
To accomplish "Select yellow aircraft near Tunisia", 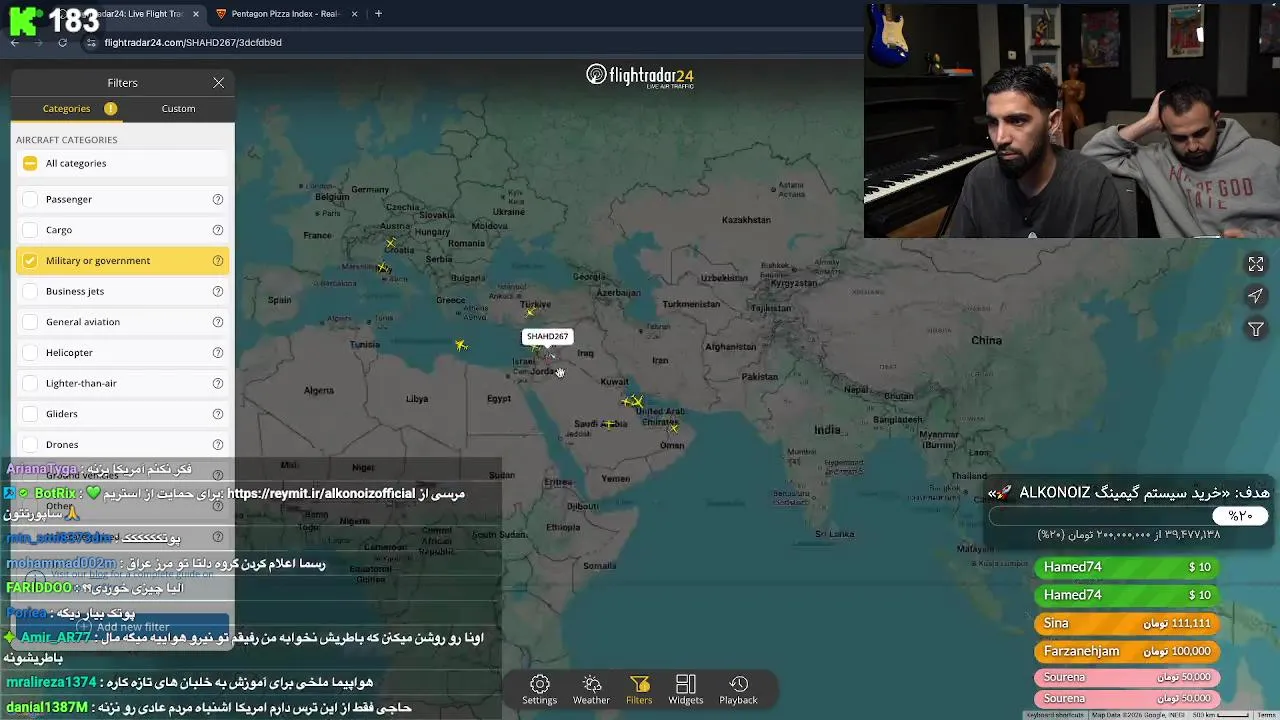I will click(461, 345).
